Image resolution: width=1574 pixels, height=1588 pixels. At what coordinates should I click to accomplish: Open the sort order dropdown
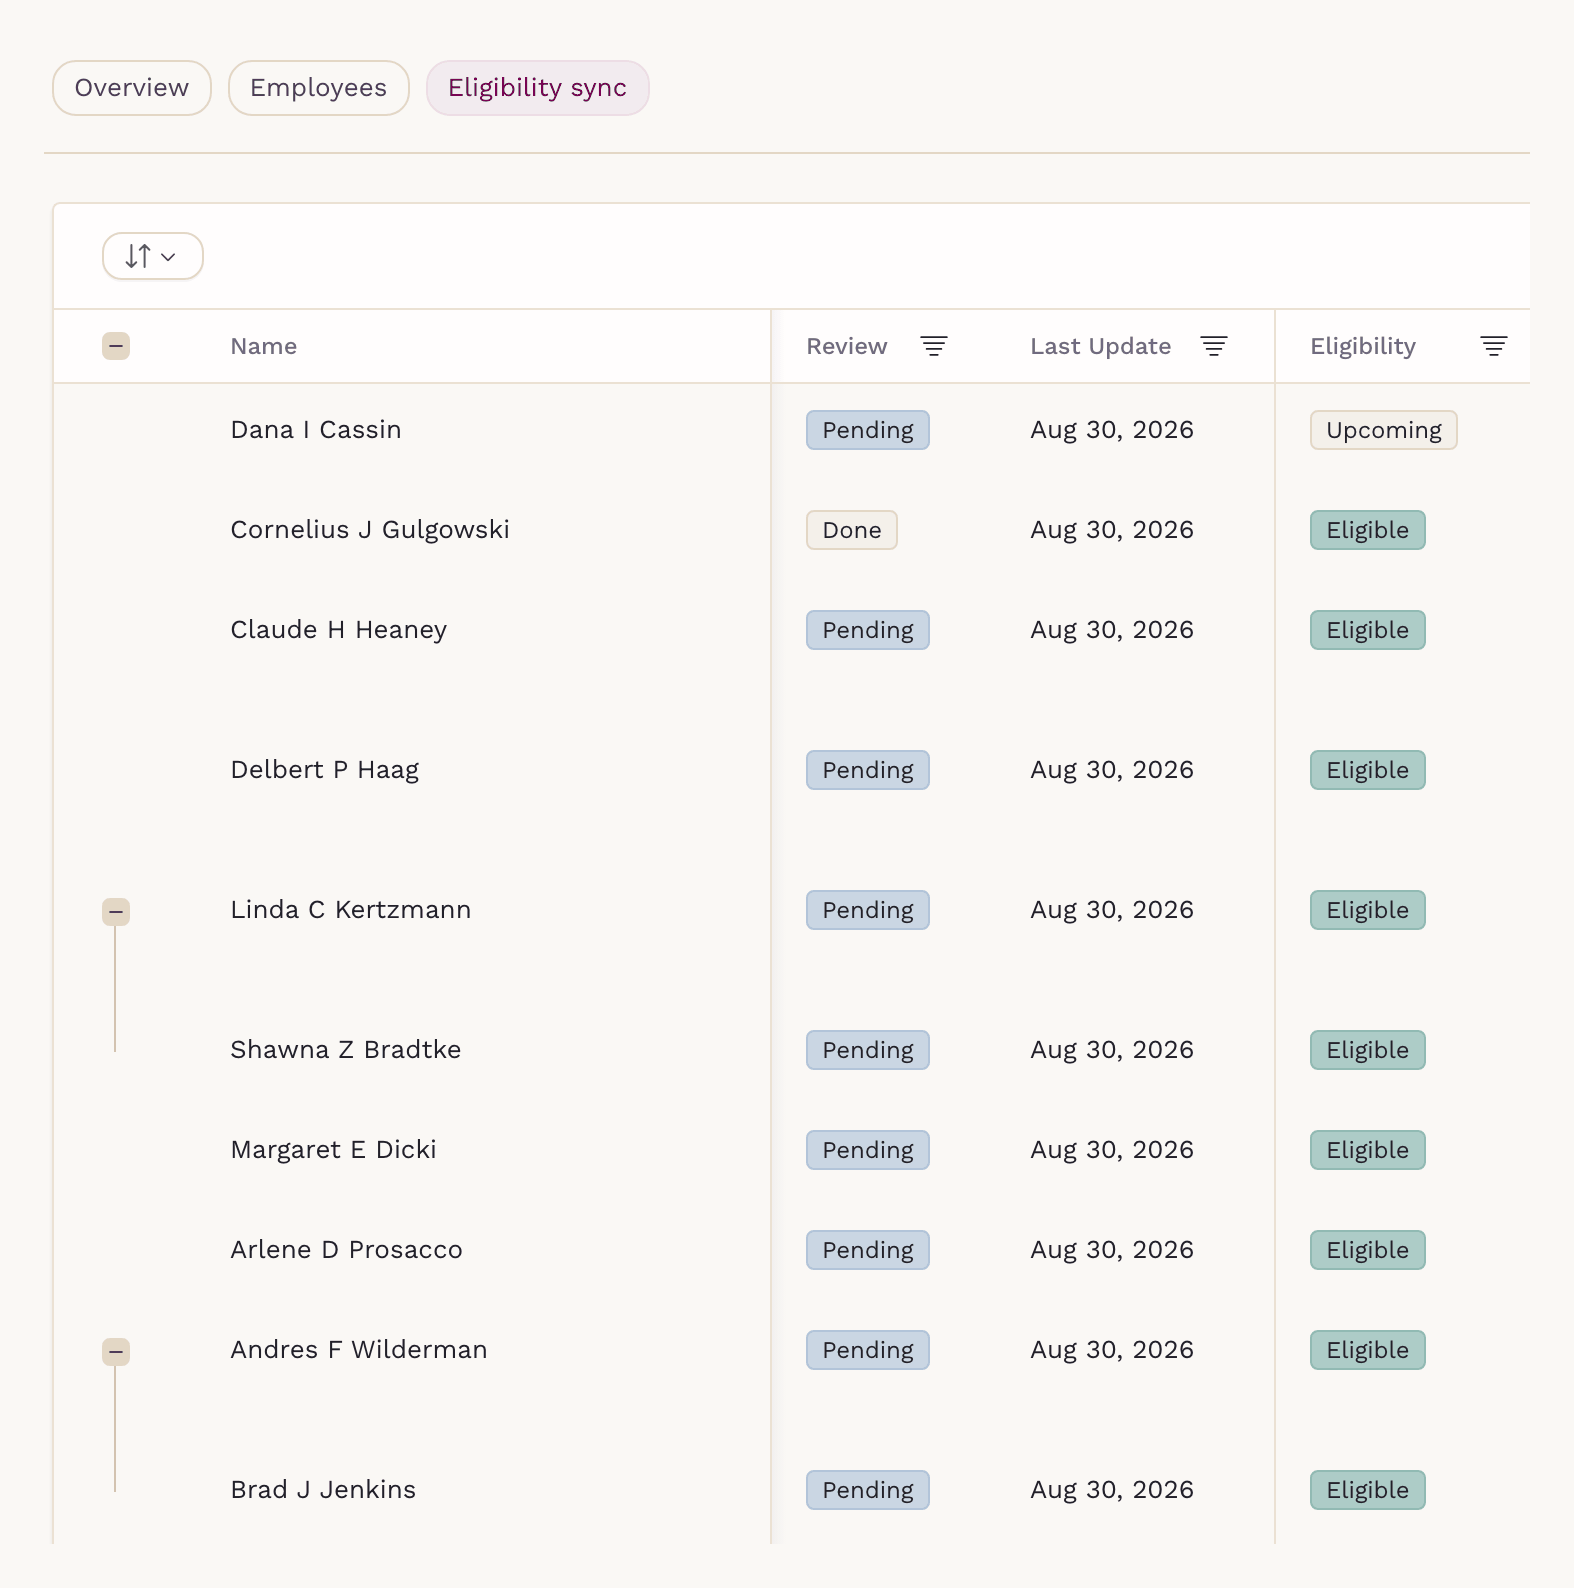tap(153, 256)
